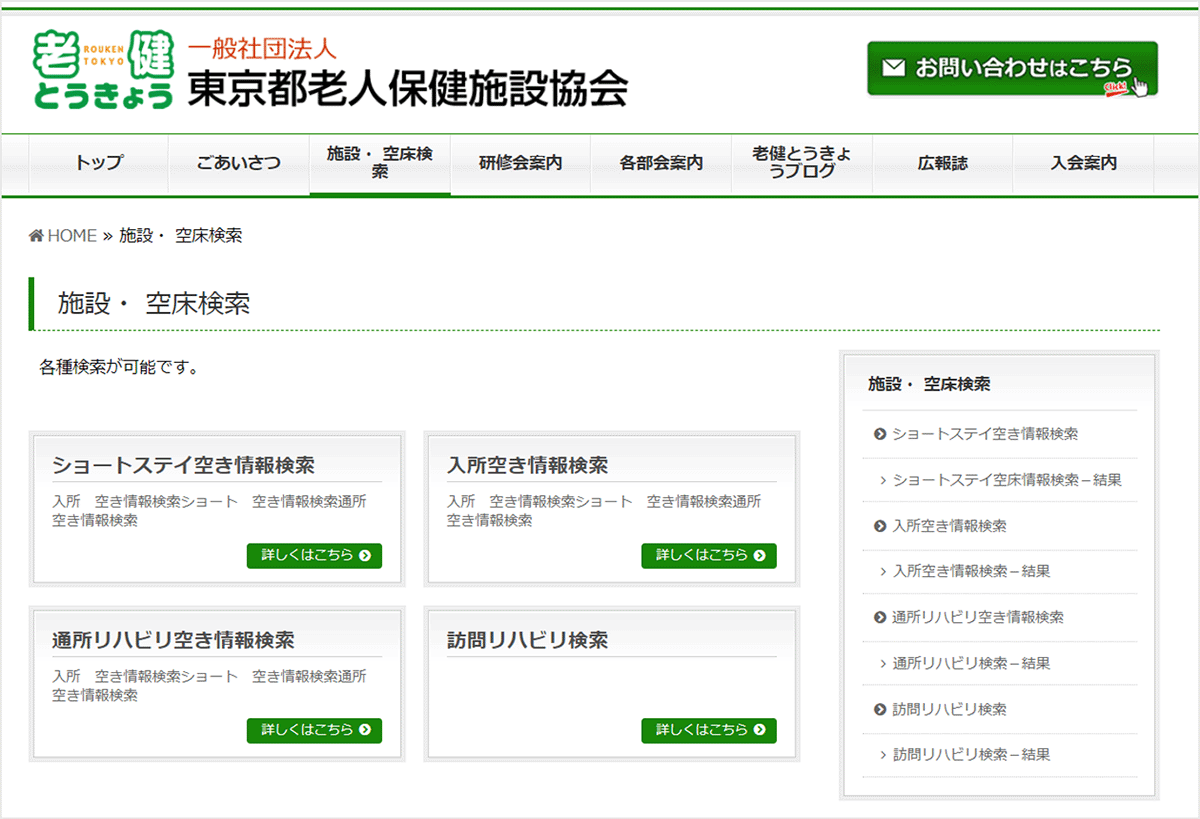Click sidebar link 通所リハビリ検索－結果
Image resolution: width=1200 pixels, height=819 pixels.
point(971,664)
